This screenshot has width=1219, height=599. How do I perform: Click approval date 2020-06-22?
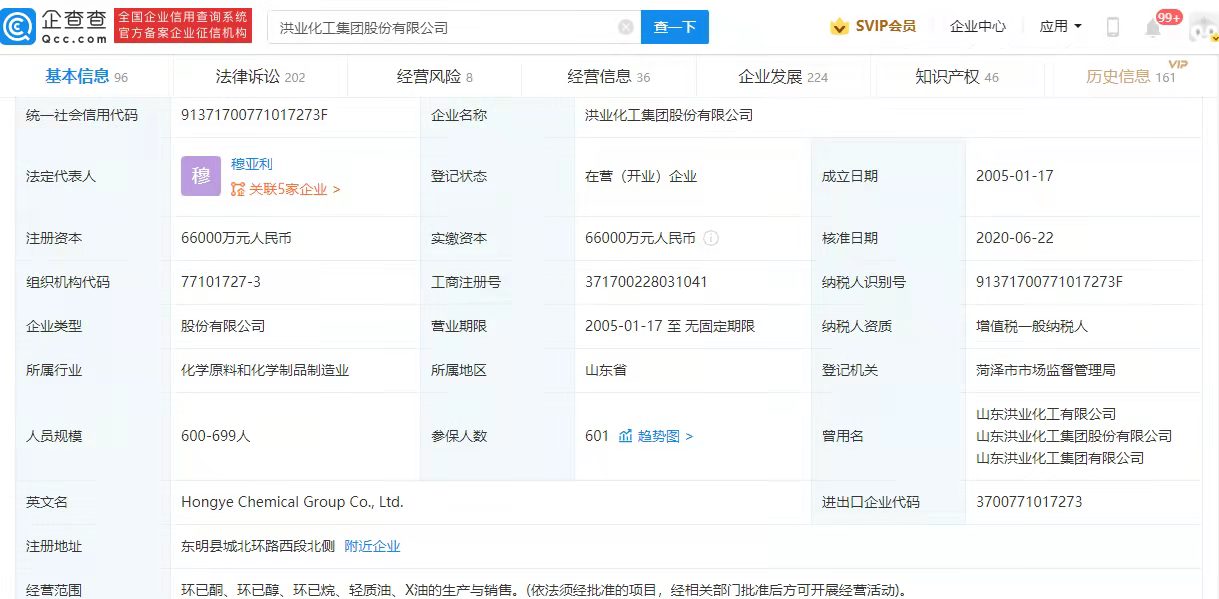coord(1015,238)
